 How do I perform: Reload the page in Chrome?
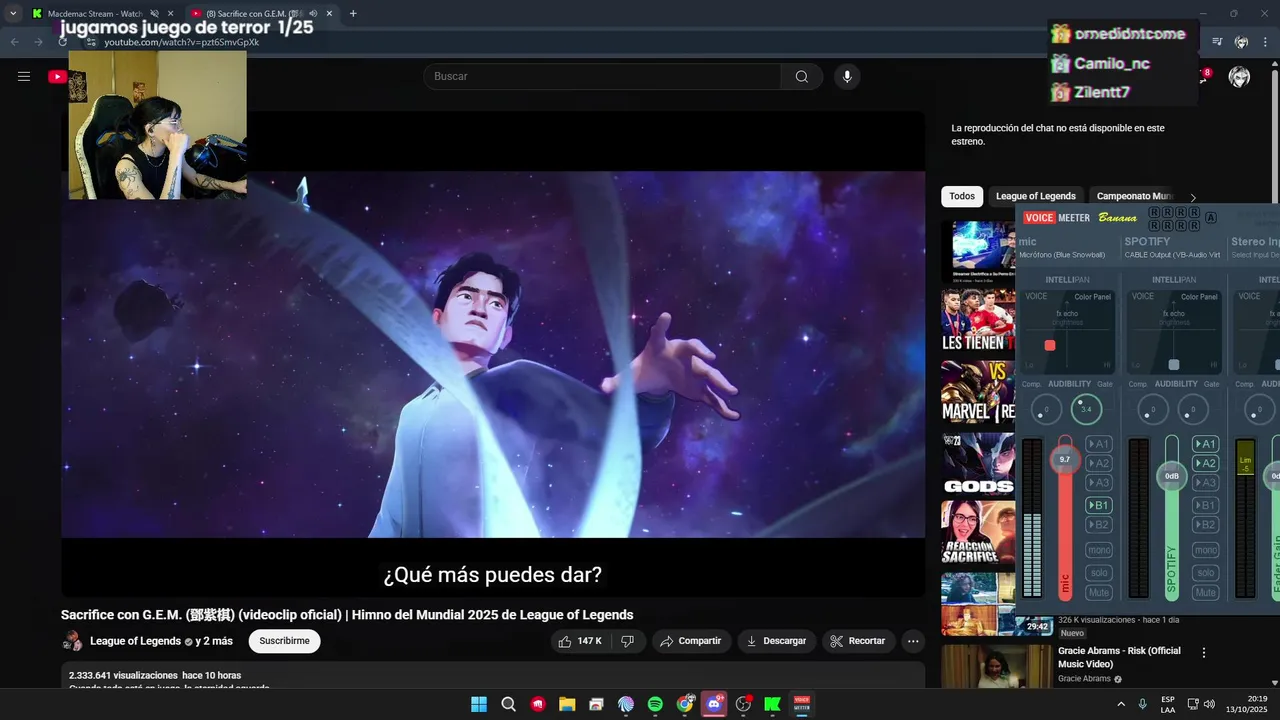(x=63, y=42)
